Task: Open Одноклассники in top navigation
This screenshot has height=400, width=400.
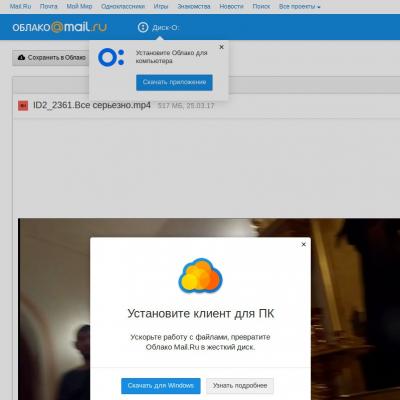Action: click(x=123, y=6)
